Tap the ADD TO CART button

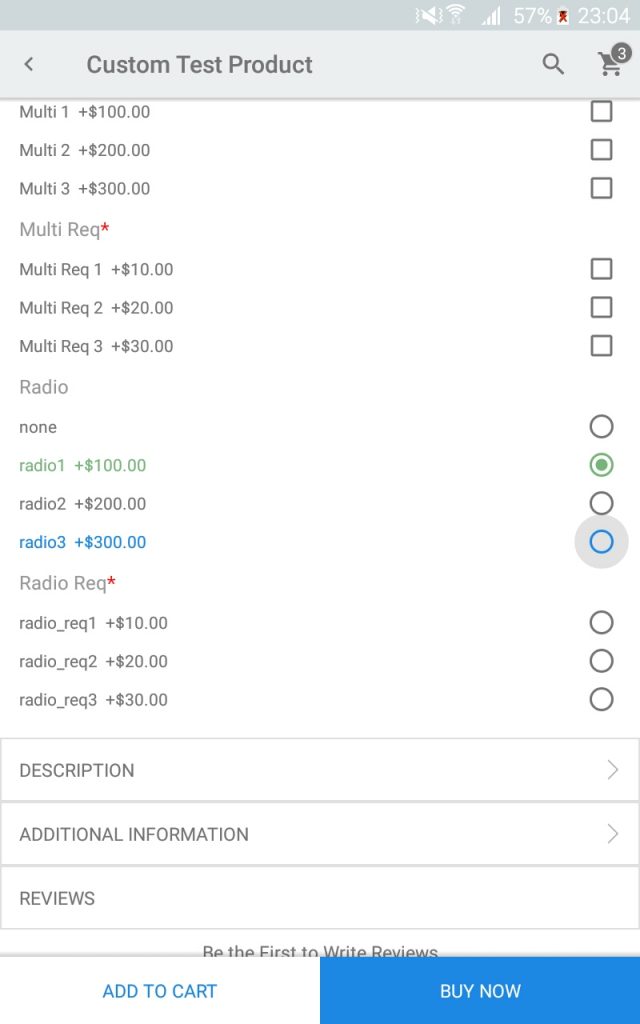click(x=160, y=991)
